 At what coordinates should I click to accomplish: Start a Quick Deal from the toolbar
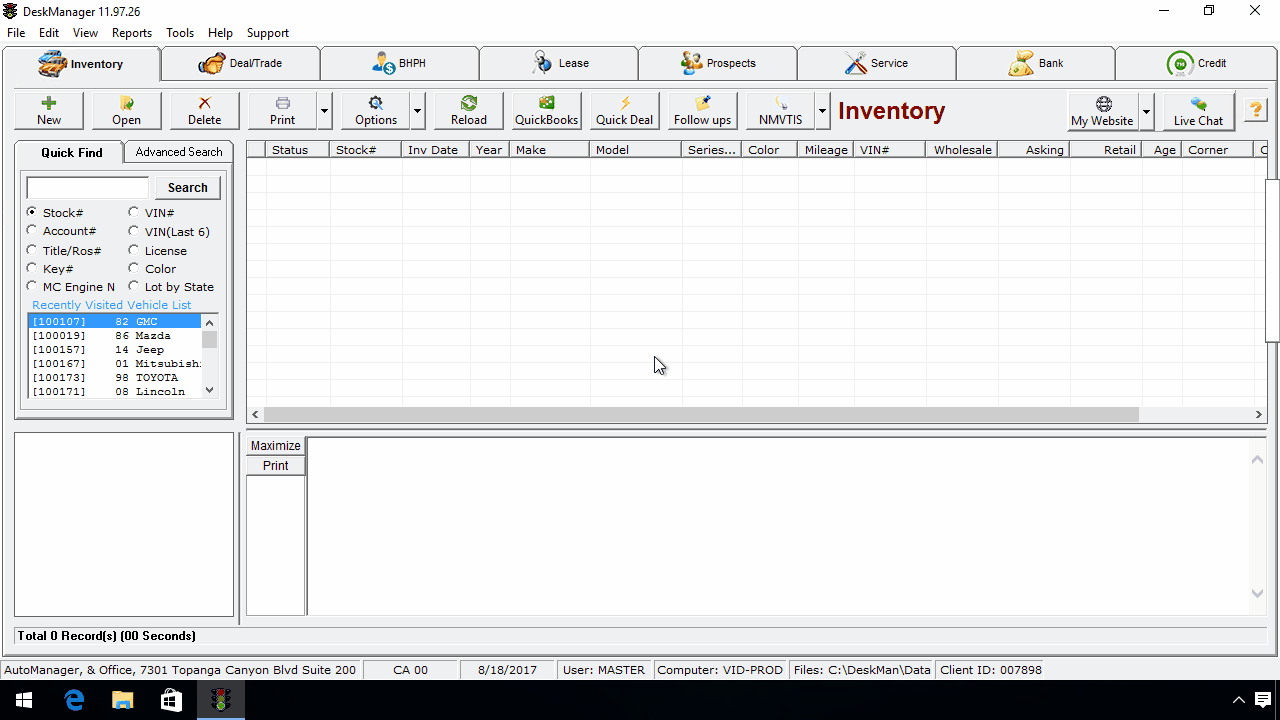tap(623, 110)
